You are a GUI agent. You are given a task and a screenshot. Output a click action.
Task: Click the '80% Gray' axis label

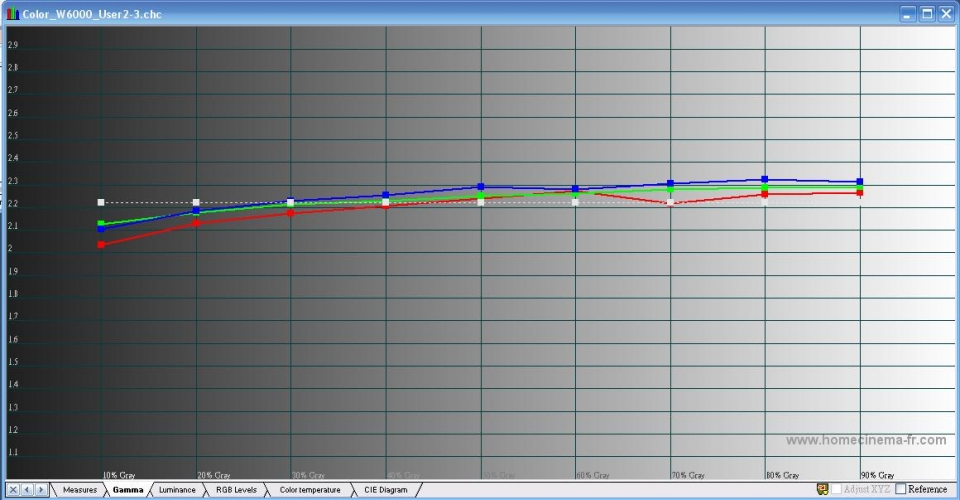tap(782, 475)
